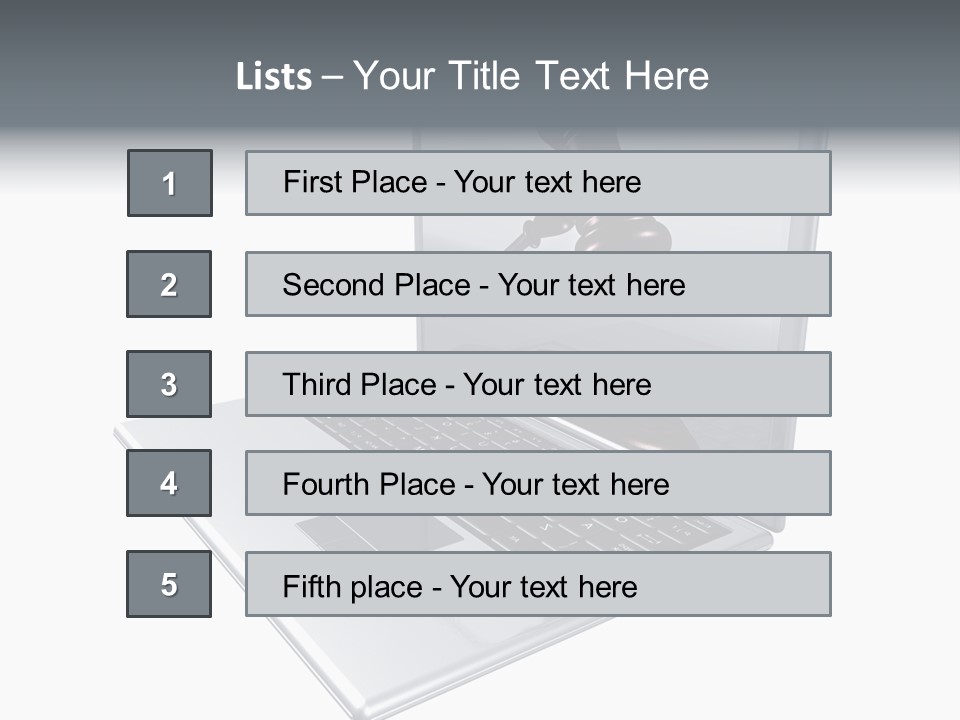Screen dimensions: 960x720
Task: Click the number 4 box
Action: [169, 483]
